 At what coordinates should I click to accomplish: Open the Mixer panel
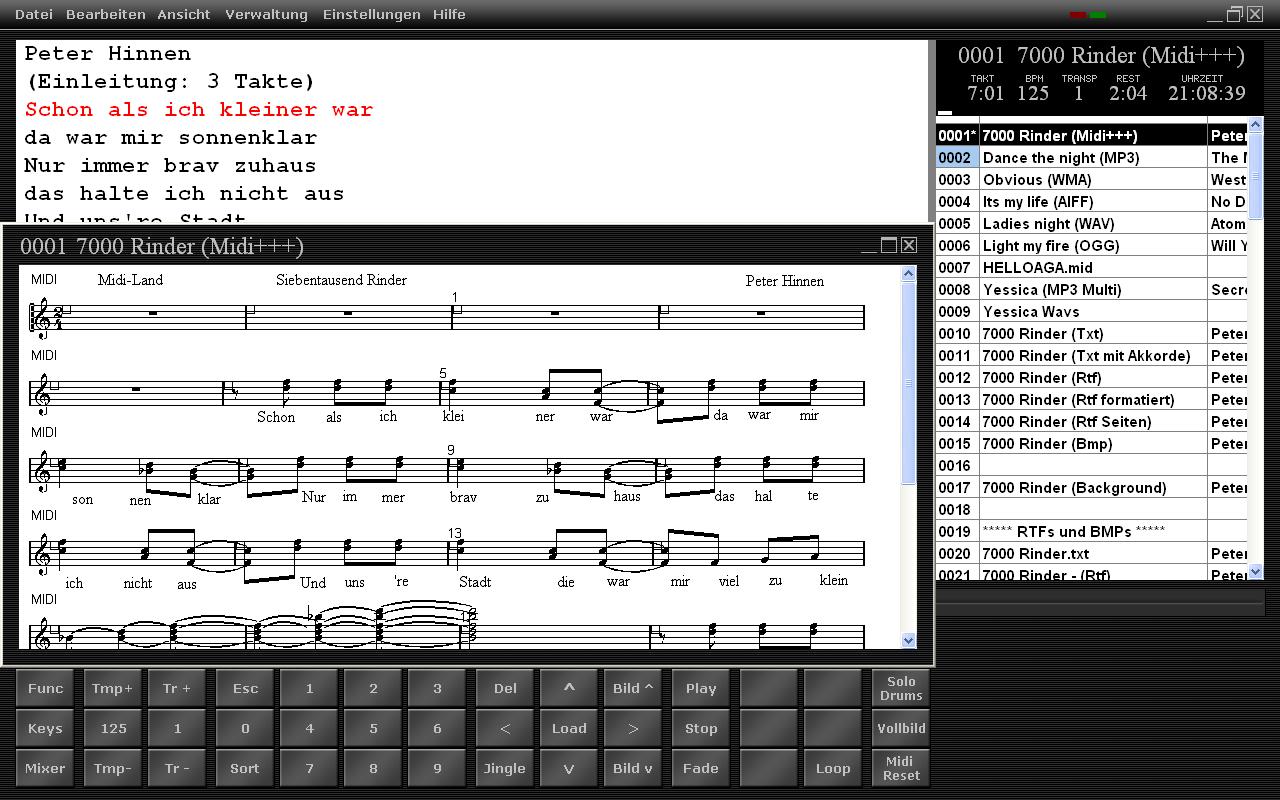[45, 768]
